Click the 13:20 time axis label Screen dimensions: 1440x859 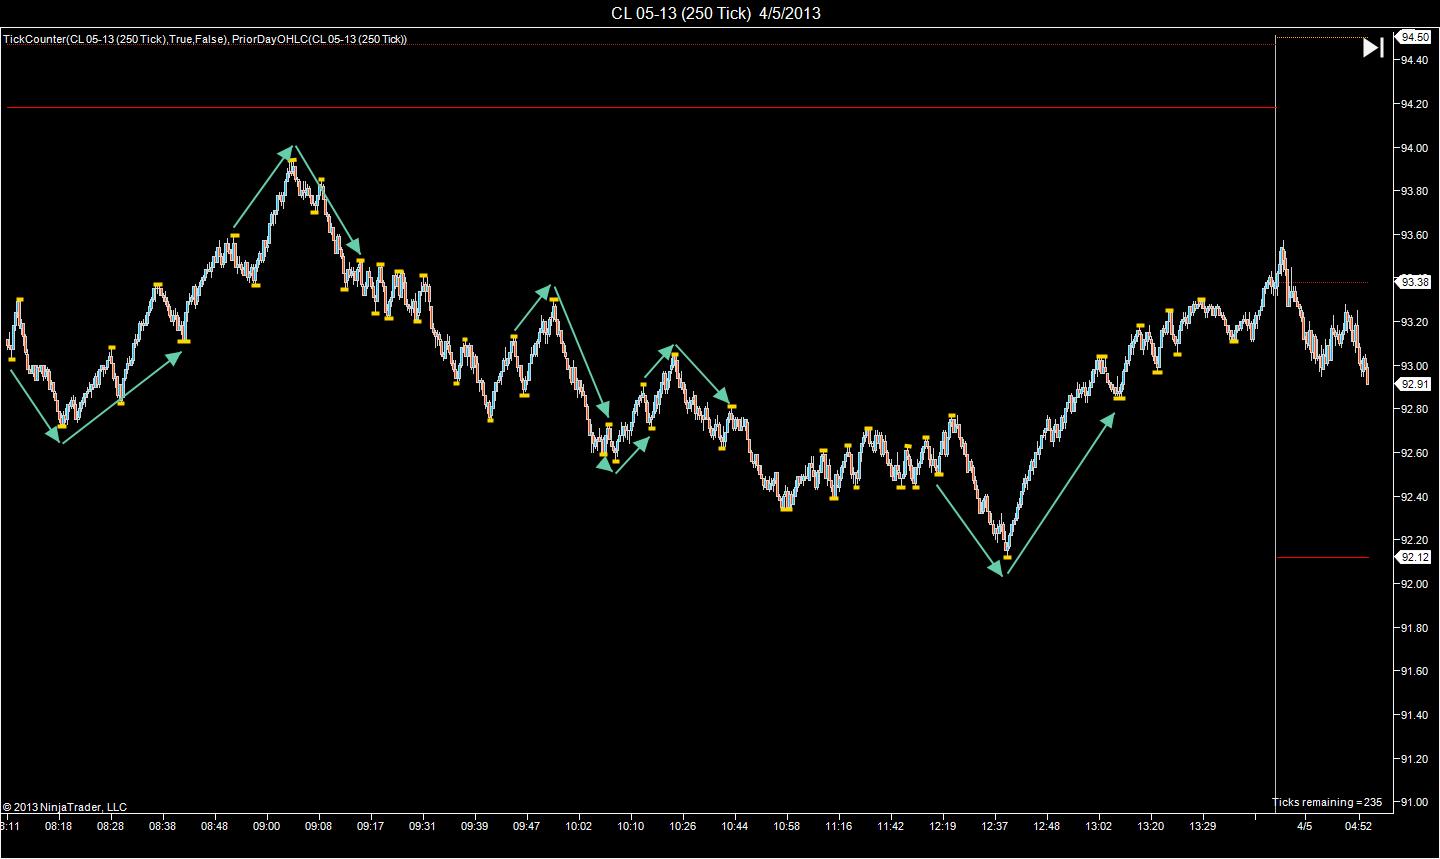point(1150,827)
